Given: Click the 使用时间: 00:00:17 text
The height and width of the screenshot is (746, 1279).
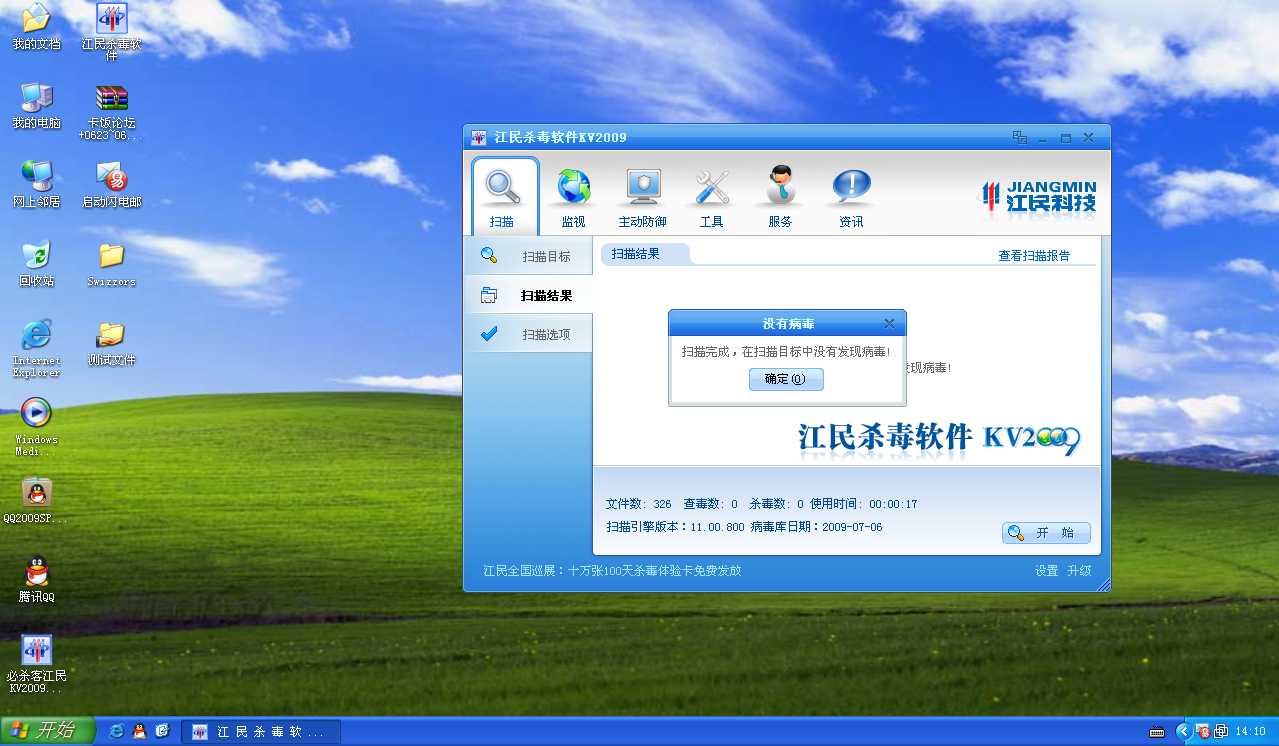Looking at the screenshot, I should (864, 504).
